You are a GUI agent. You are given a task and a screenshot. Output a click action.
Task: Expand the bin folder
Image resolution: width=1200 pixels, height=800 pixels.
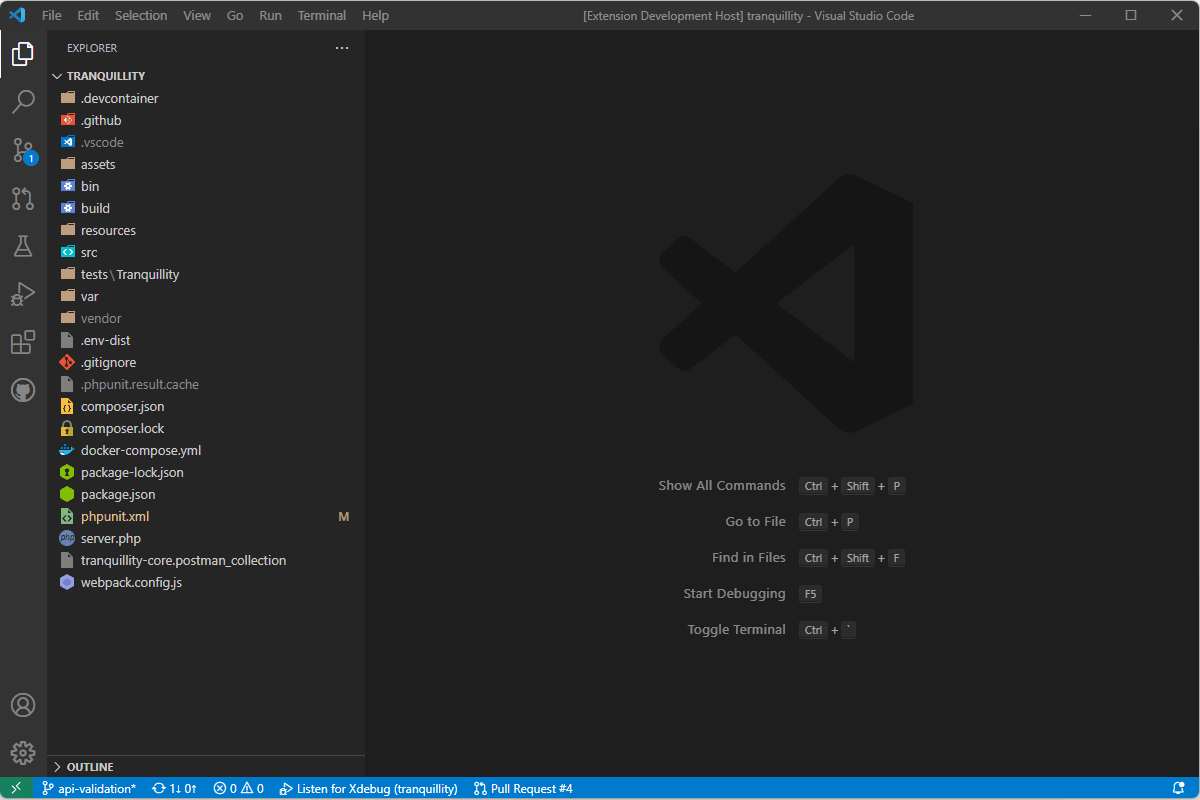(206, 186)
